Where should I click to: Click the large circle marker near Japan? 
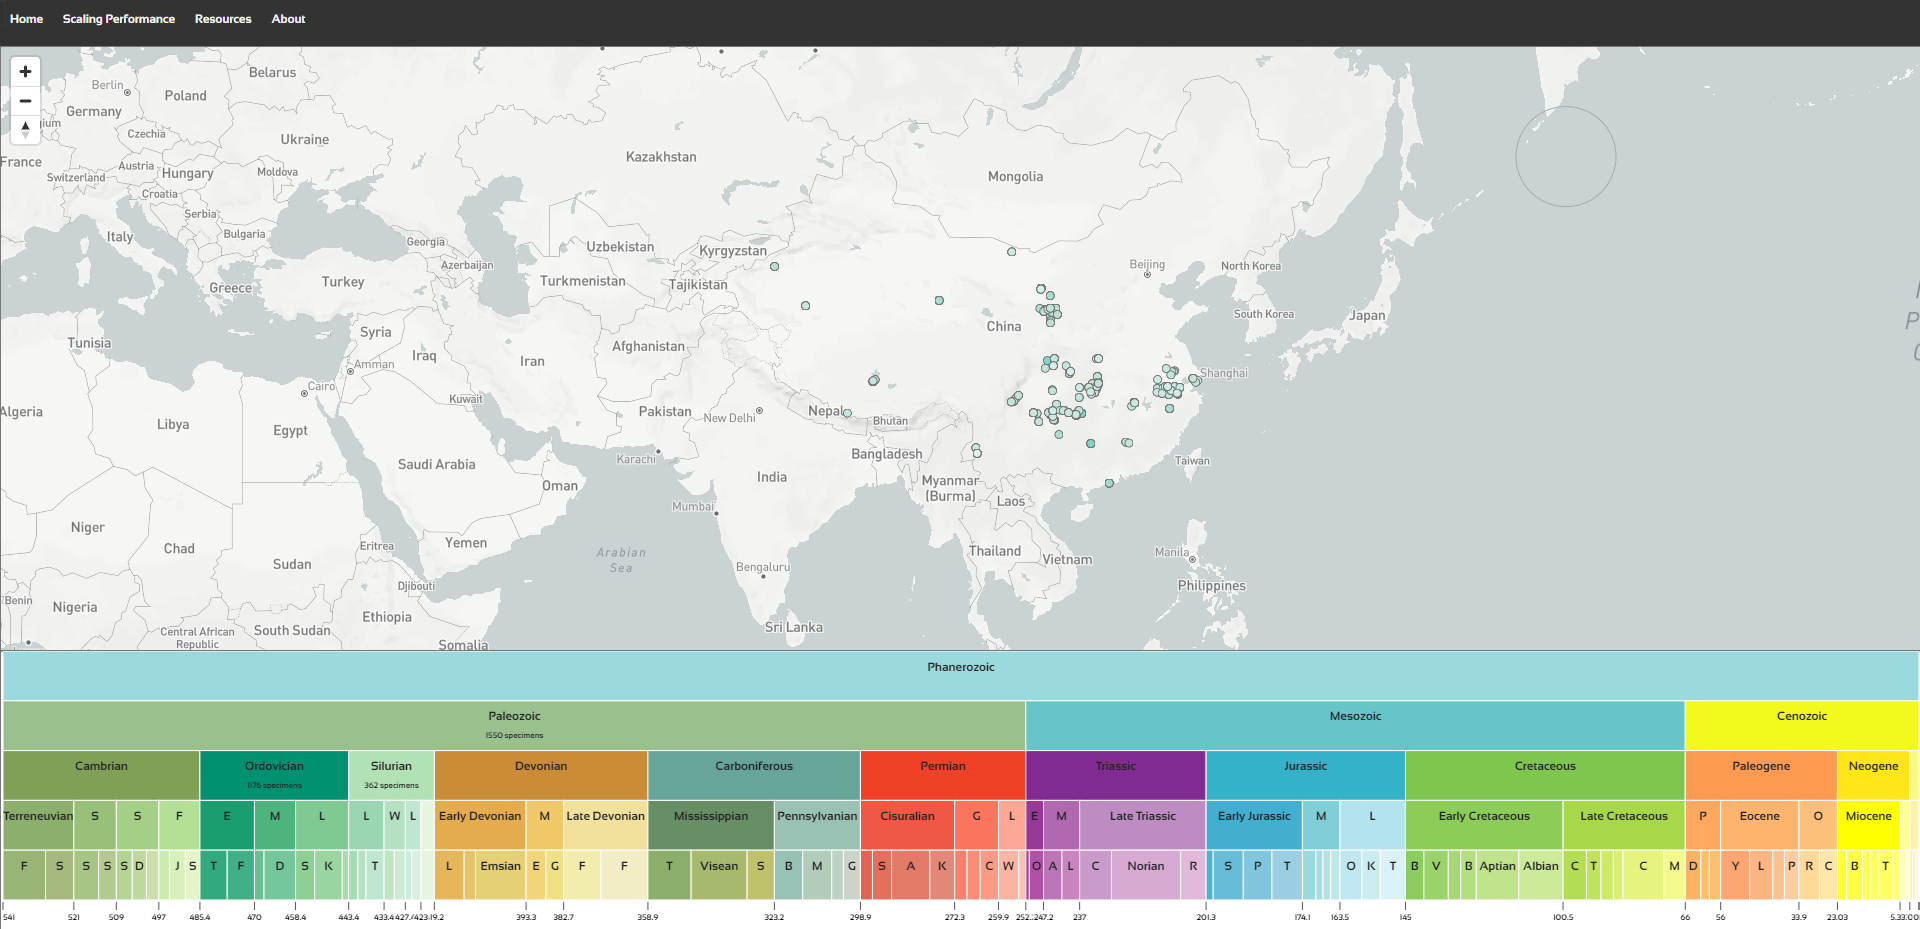(1565, 157)
